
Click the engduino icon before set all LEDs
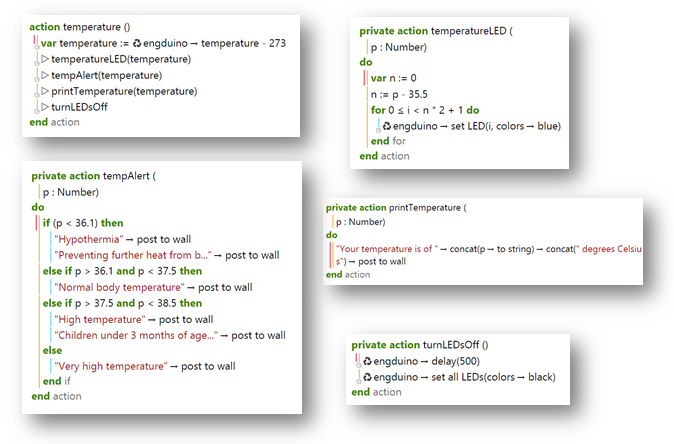pos(368,377)
